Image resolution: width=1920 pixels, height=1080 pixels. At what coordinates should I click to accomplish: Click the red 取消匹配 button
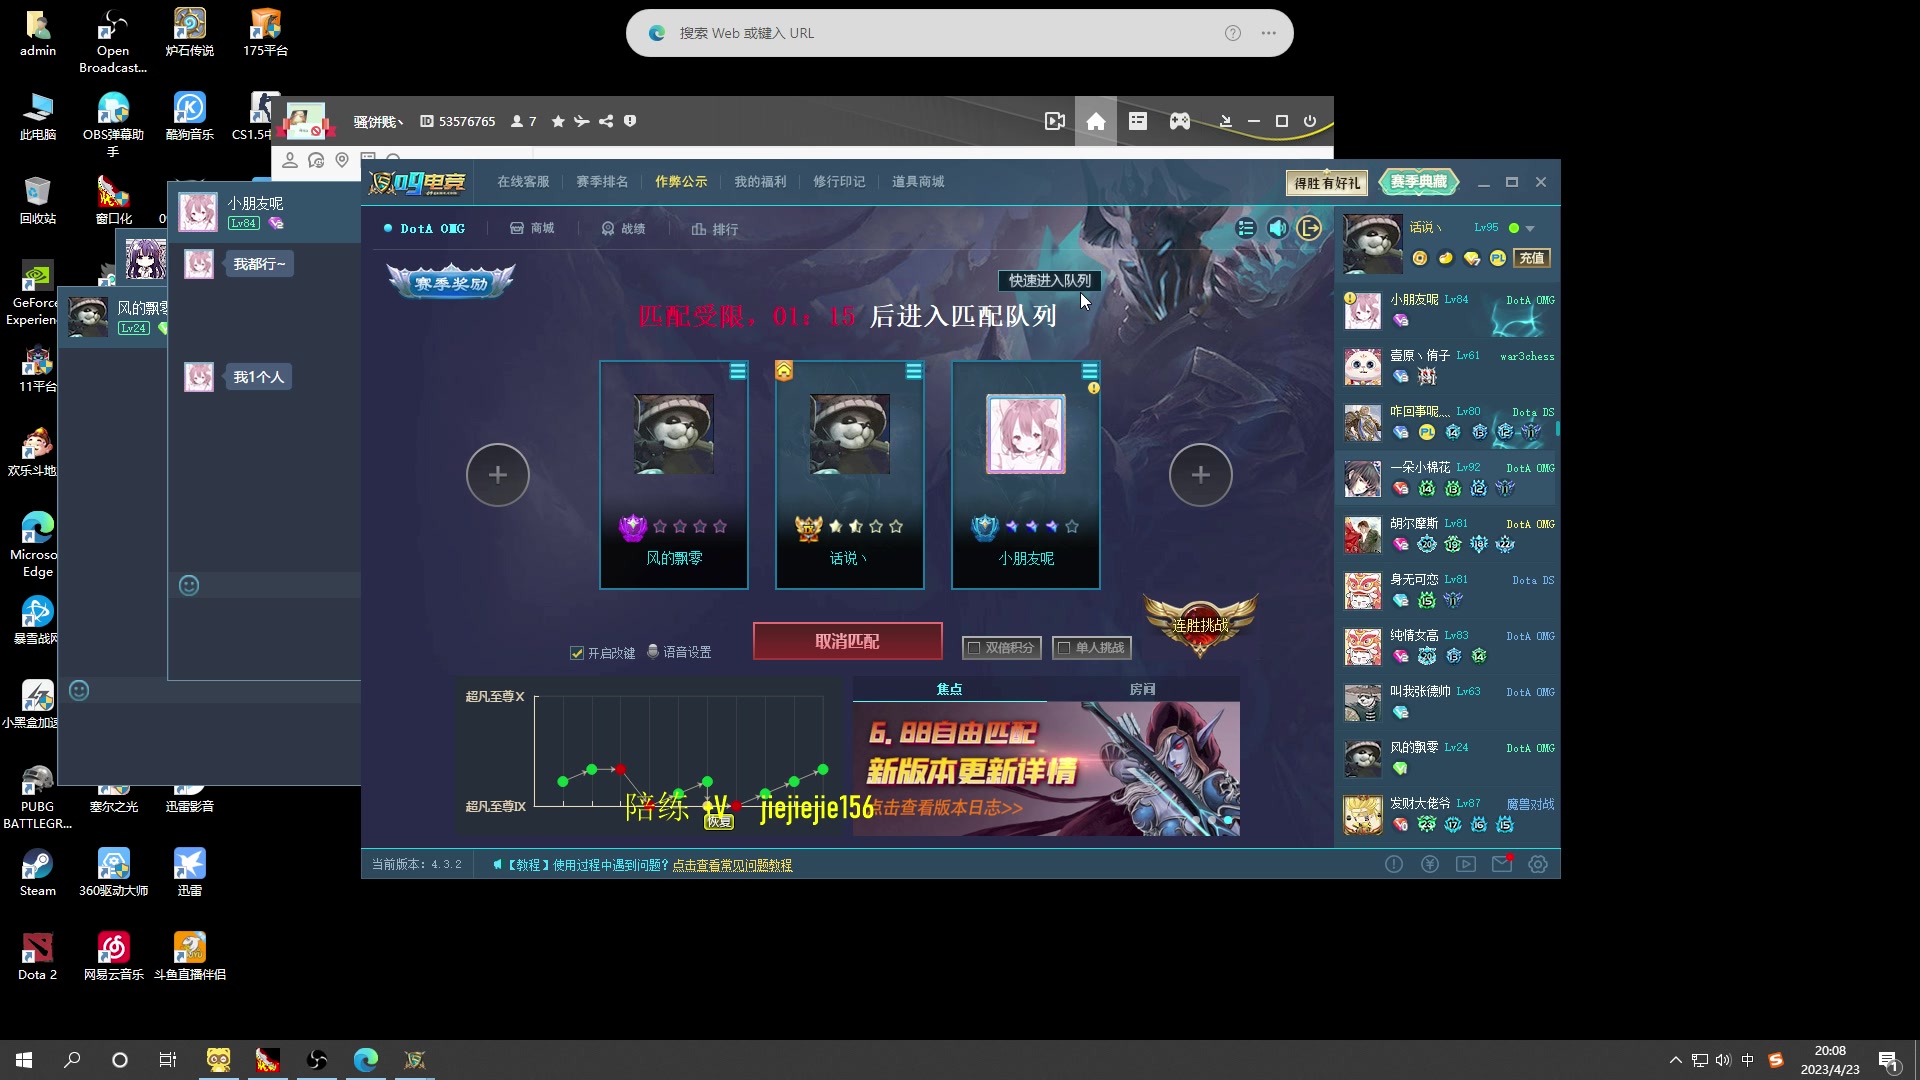pyautogui.click(x=847, y=641)
